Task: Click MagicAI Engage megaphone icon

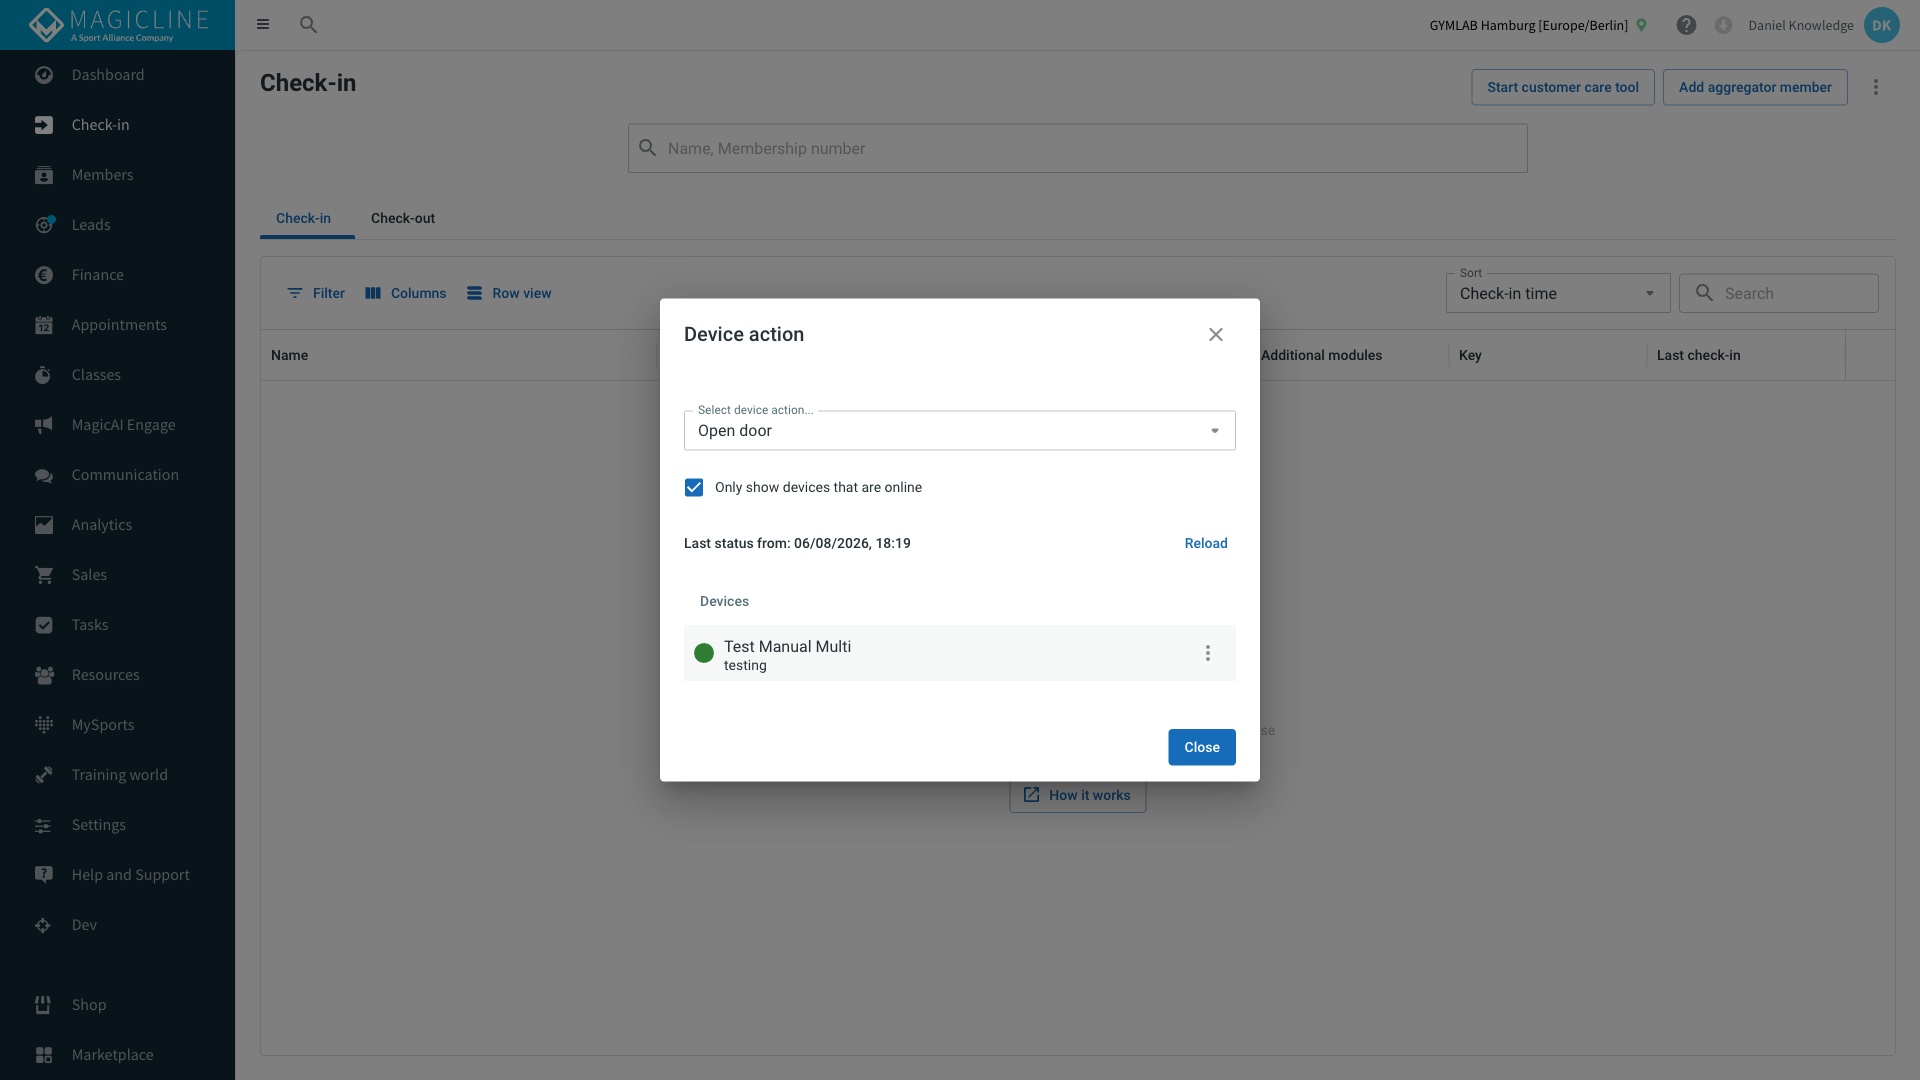Action: click(44, 425)
